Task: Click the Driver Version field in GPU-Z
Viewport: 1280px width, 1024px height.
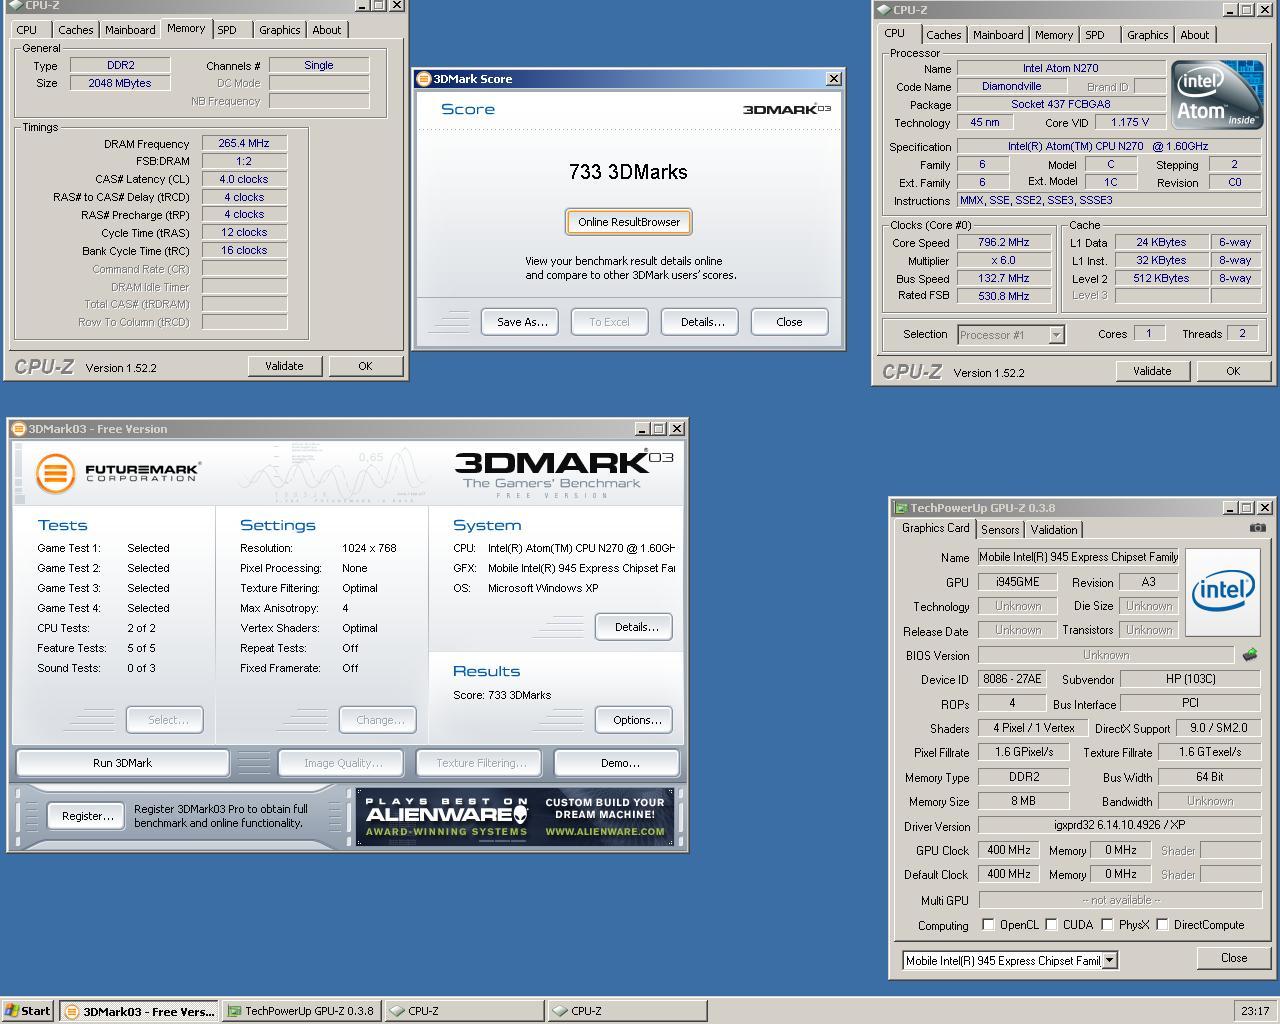Action: (x=1119, y=825)
